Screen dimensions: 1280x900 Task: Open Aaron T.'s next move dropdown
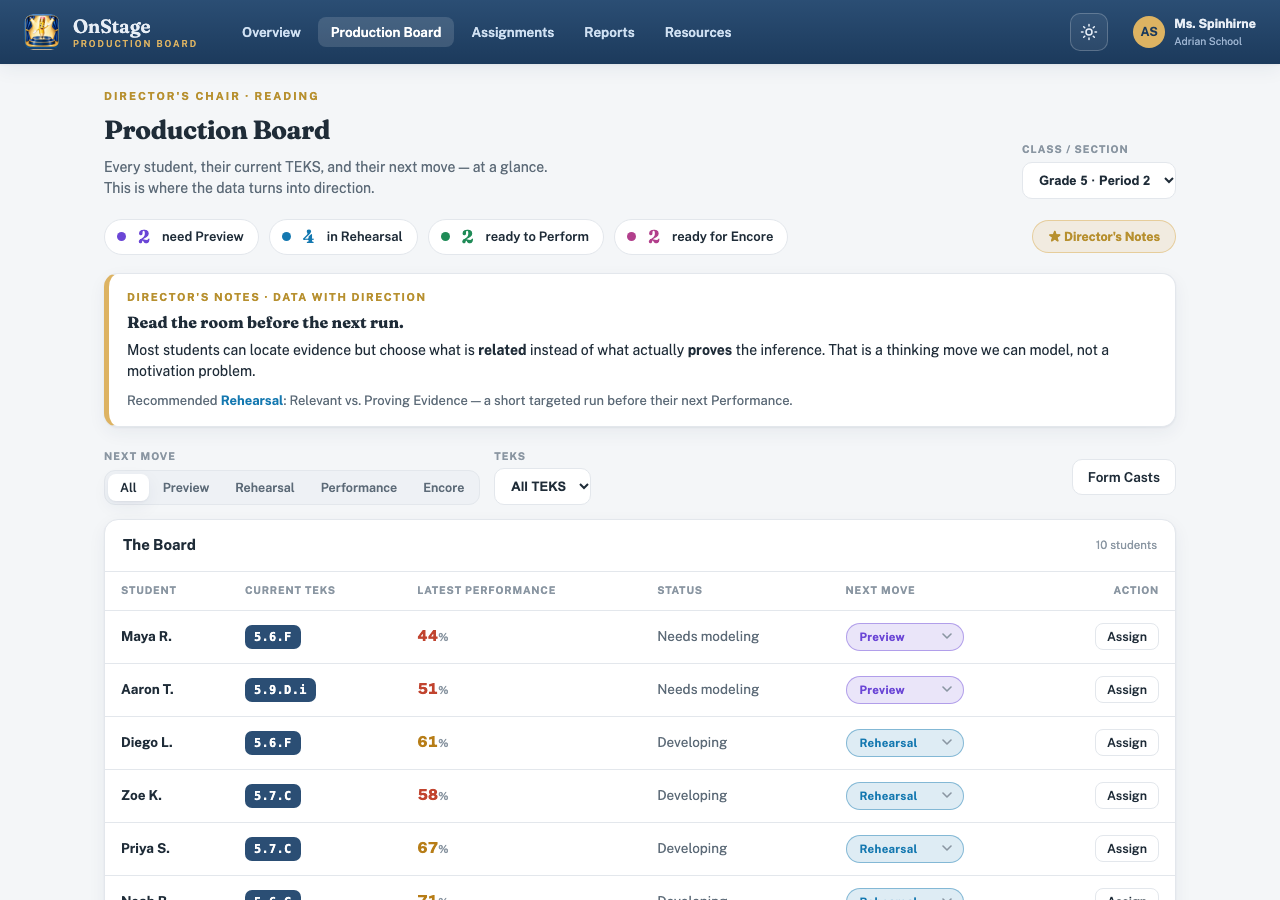[905, 690]
